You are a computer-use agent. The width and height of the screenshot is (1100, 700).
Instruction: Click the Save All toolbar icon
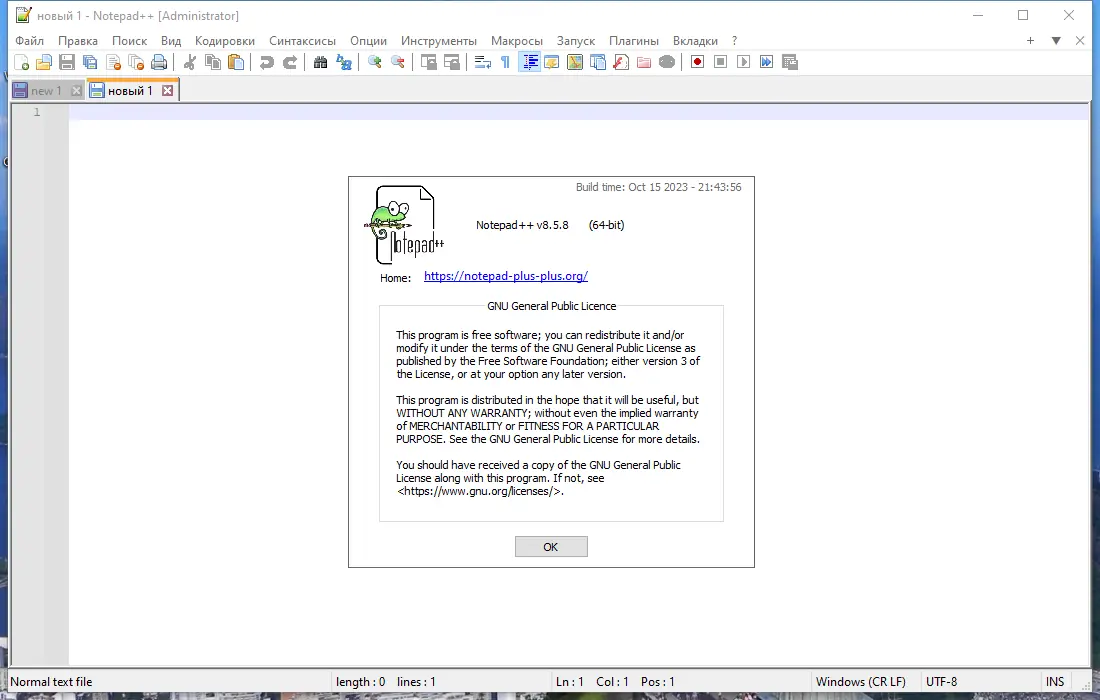coord(90,62)
